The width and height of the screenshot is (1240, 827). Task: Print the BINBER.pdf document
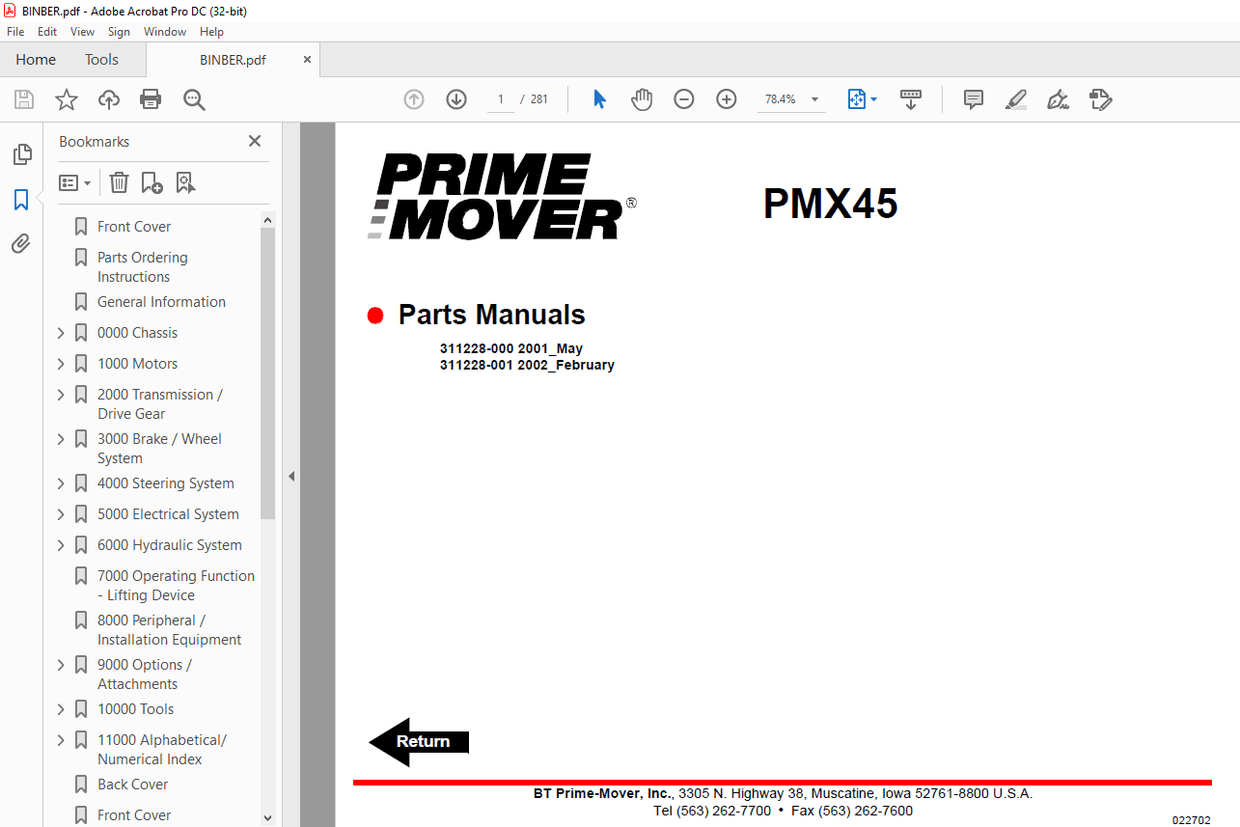coord(149,99)
